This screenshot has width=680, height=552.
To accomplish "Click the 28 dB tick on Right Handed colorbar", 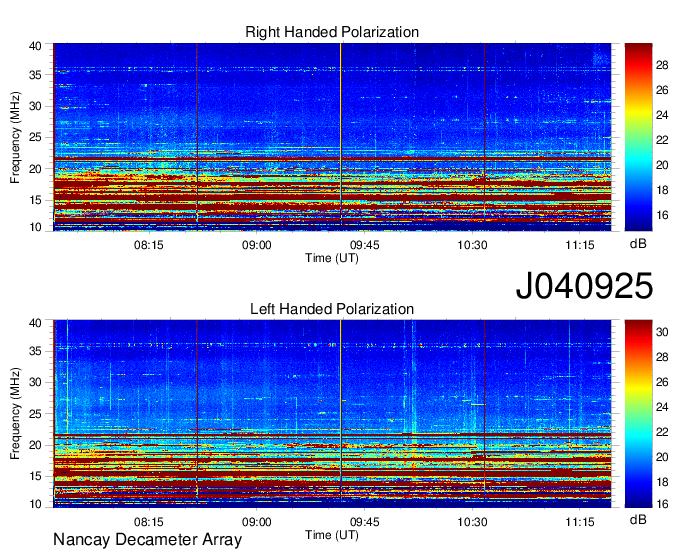I will click(662, 65).
